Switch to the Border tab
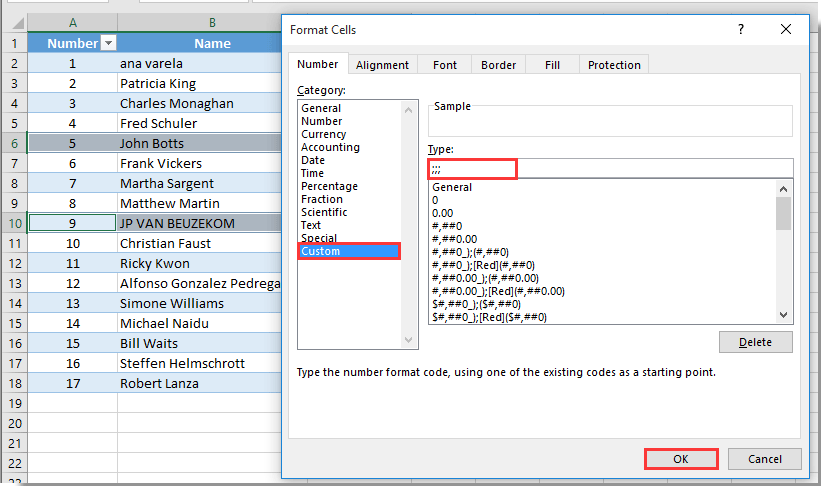Viewport: 821px width, 486px height. (x=498, y=65)
